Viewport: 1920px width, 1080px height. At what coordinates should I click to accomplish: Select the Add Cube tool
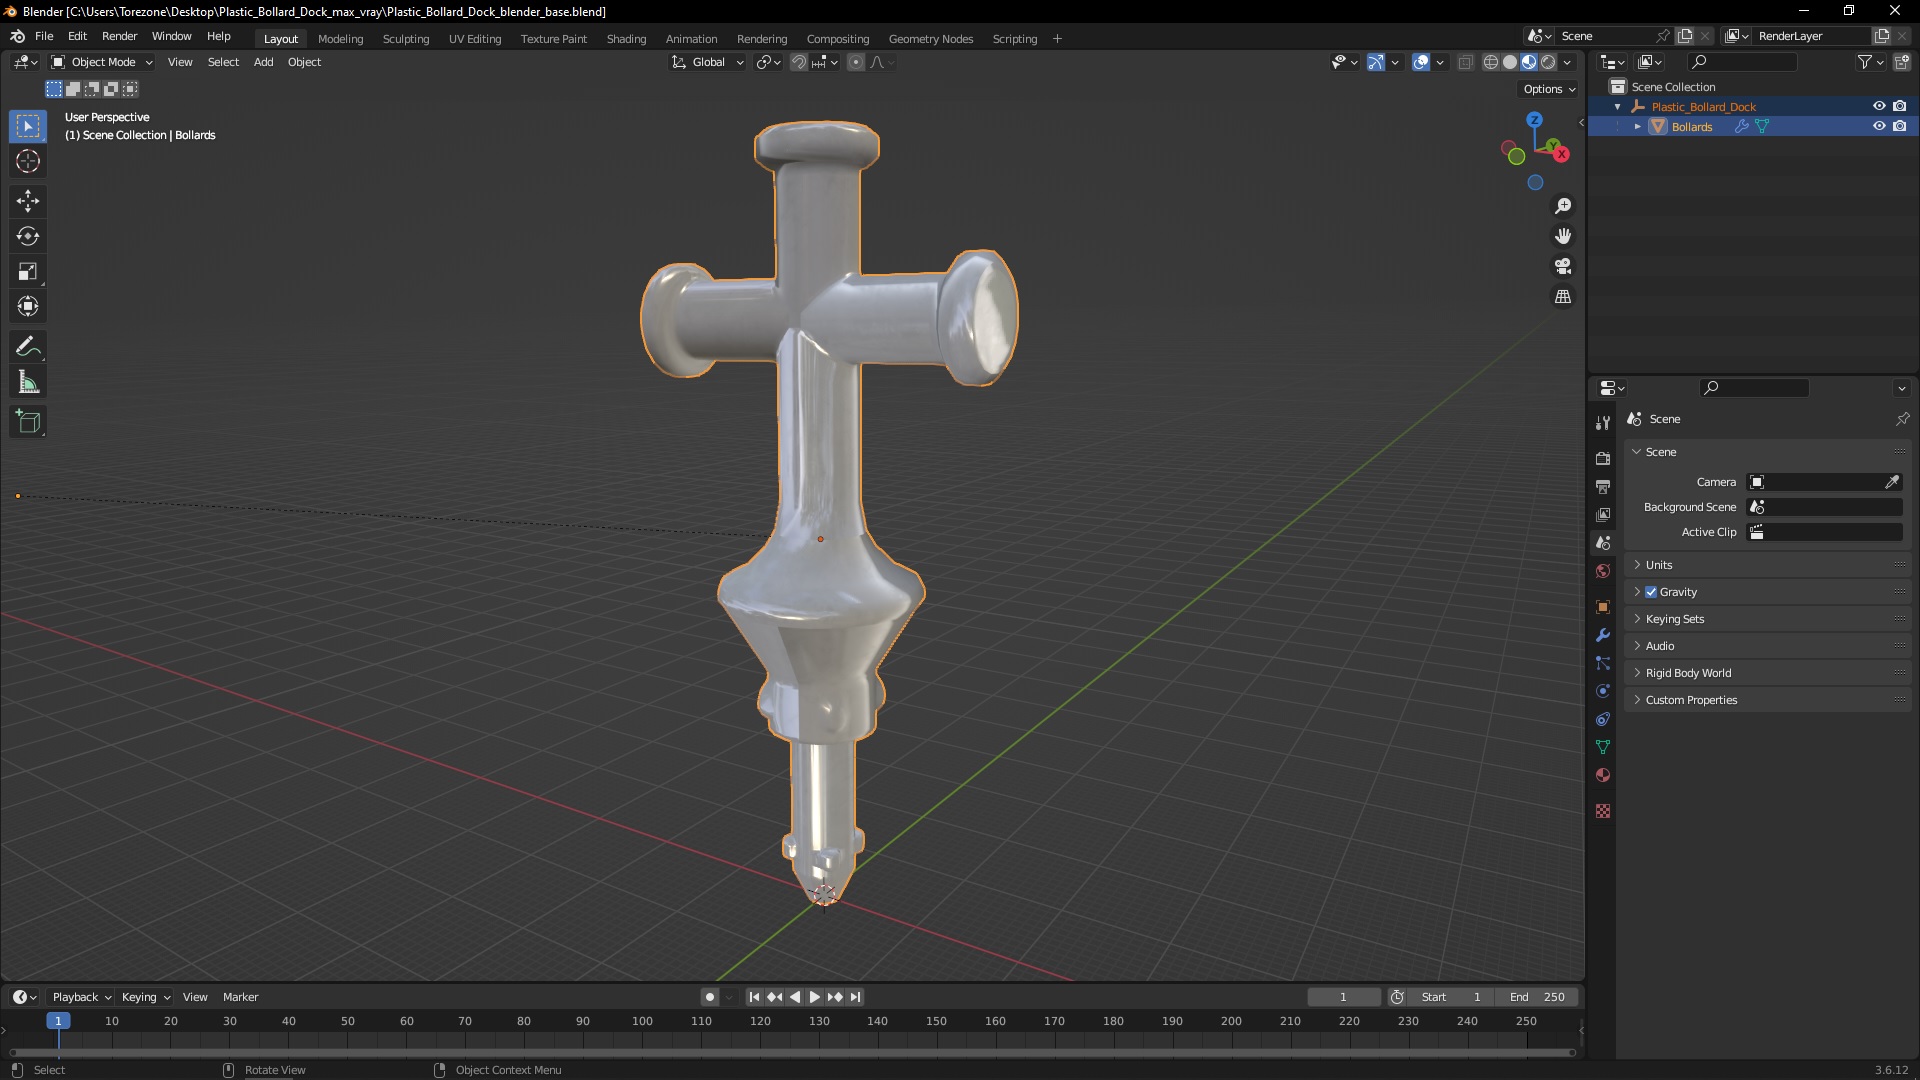point(28,422)
